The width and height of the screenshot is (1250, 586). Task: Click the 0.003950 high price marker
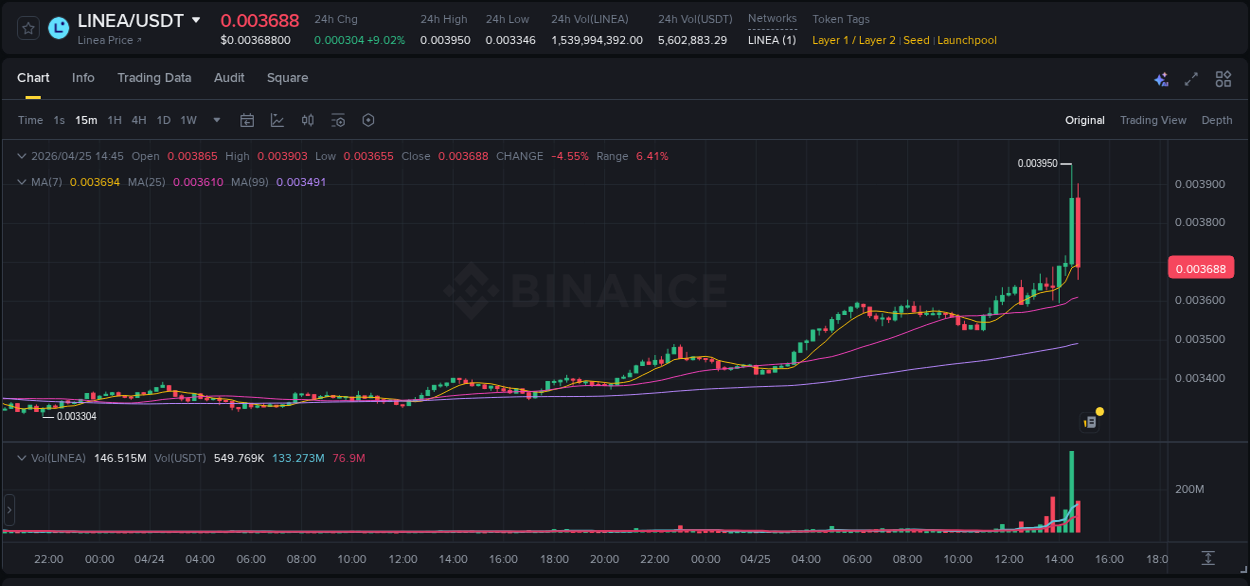coord(1037,163)
